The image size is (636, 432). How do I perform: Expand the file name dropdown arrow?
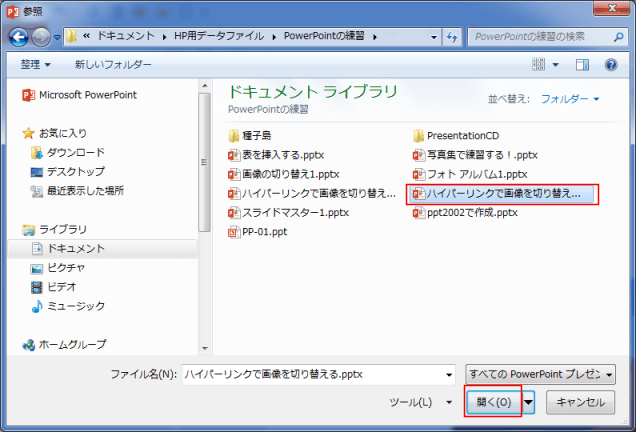pos(449,374)
